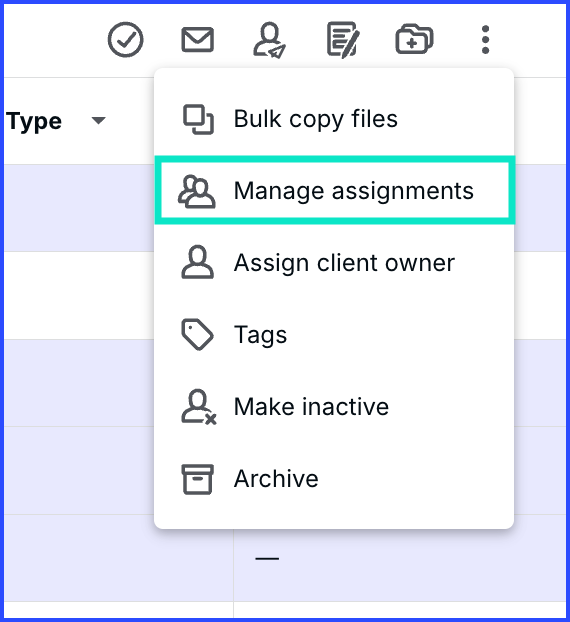The image size is (570, 622).
Task: Click the Type column header
Action: coord(34,121)
